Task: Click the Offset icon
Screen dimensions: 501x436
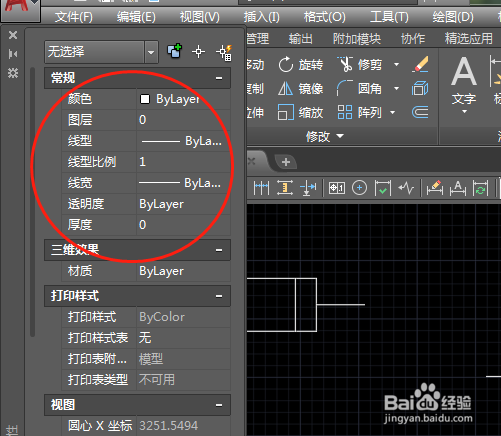Action: [420, 112]
